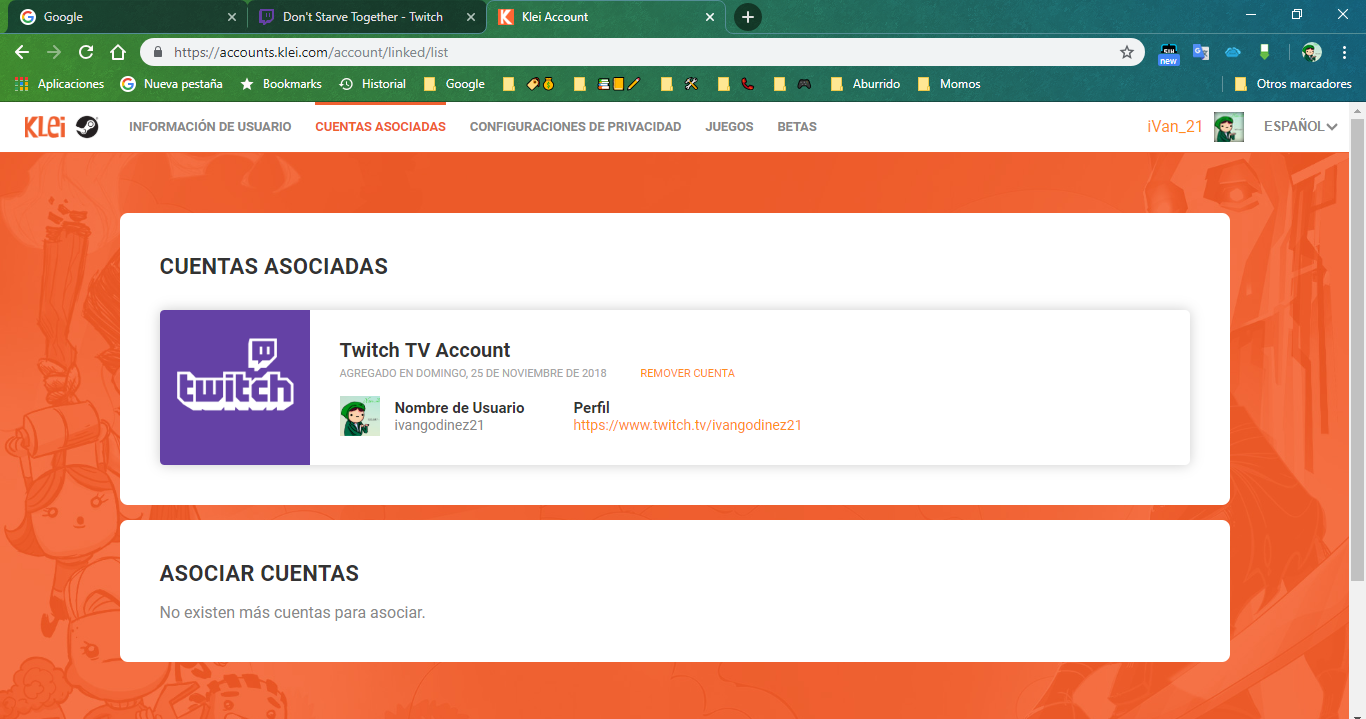Open the extension with the 'new' badge
The image size is (1366, 719).
pos(1168,53)
